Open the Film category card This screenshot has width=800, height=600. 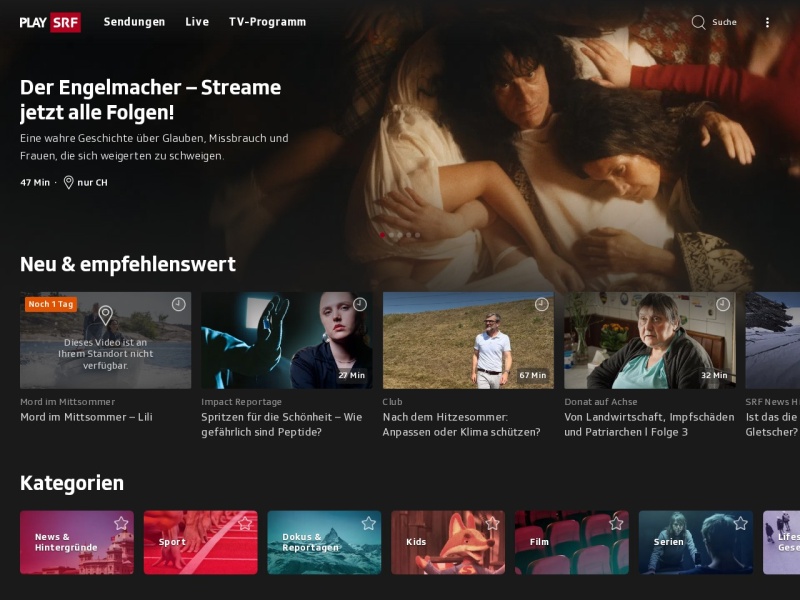tap(572, 542)
